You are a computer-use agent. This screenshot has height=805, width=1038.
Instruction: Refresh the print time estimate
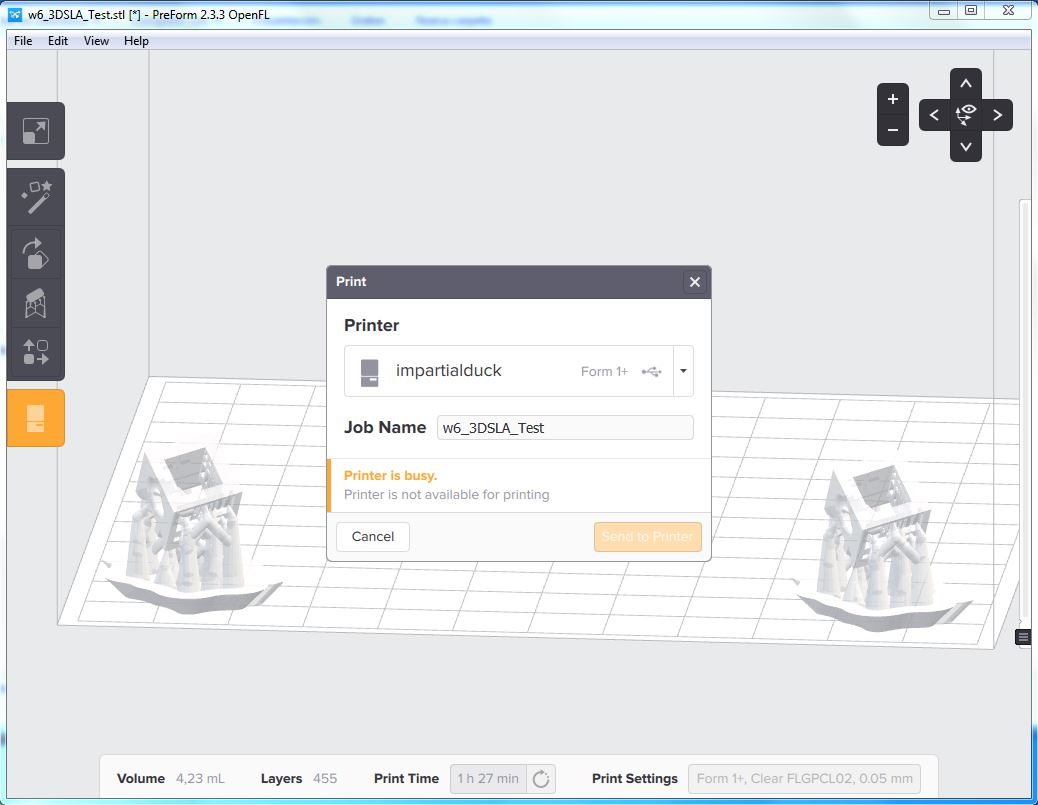point(541,779)
